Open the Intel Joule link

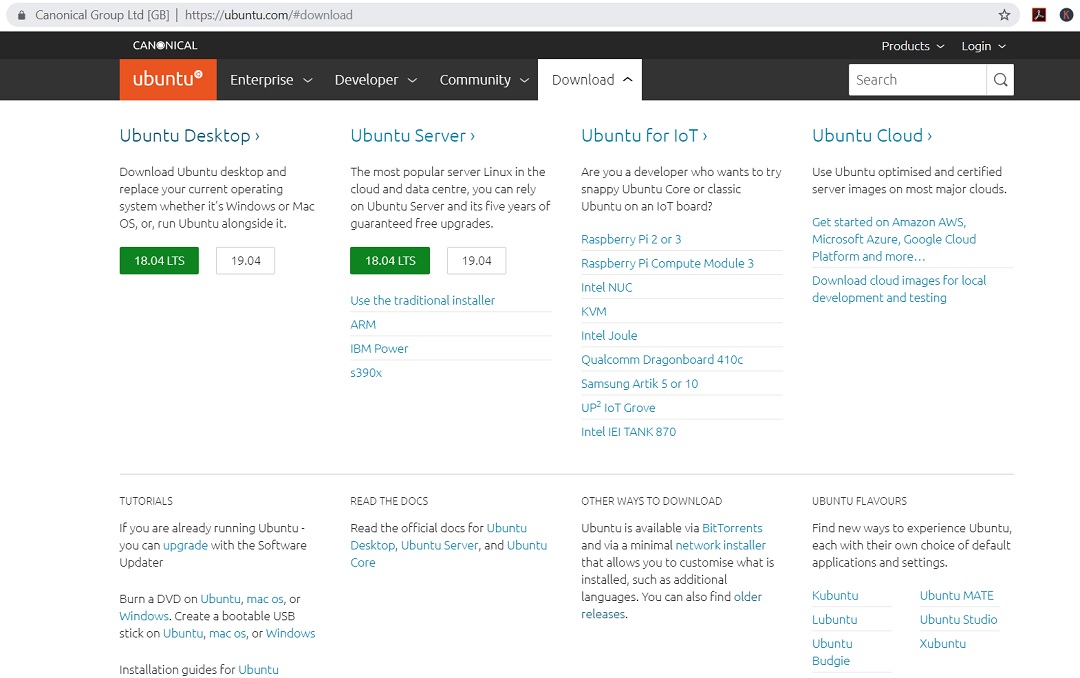609,336
